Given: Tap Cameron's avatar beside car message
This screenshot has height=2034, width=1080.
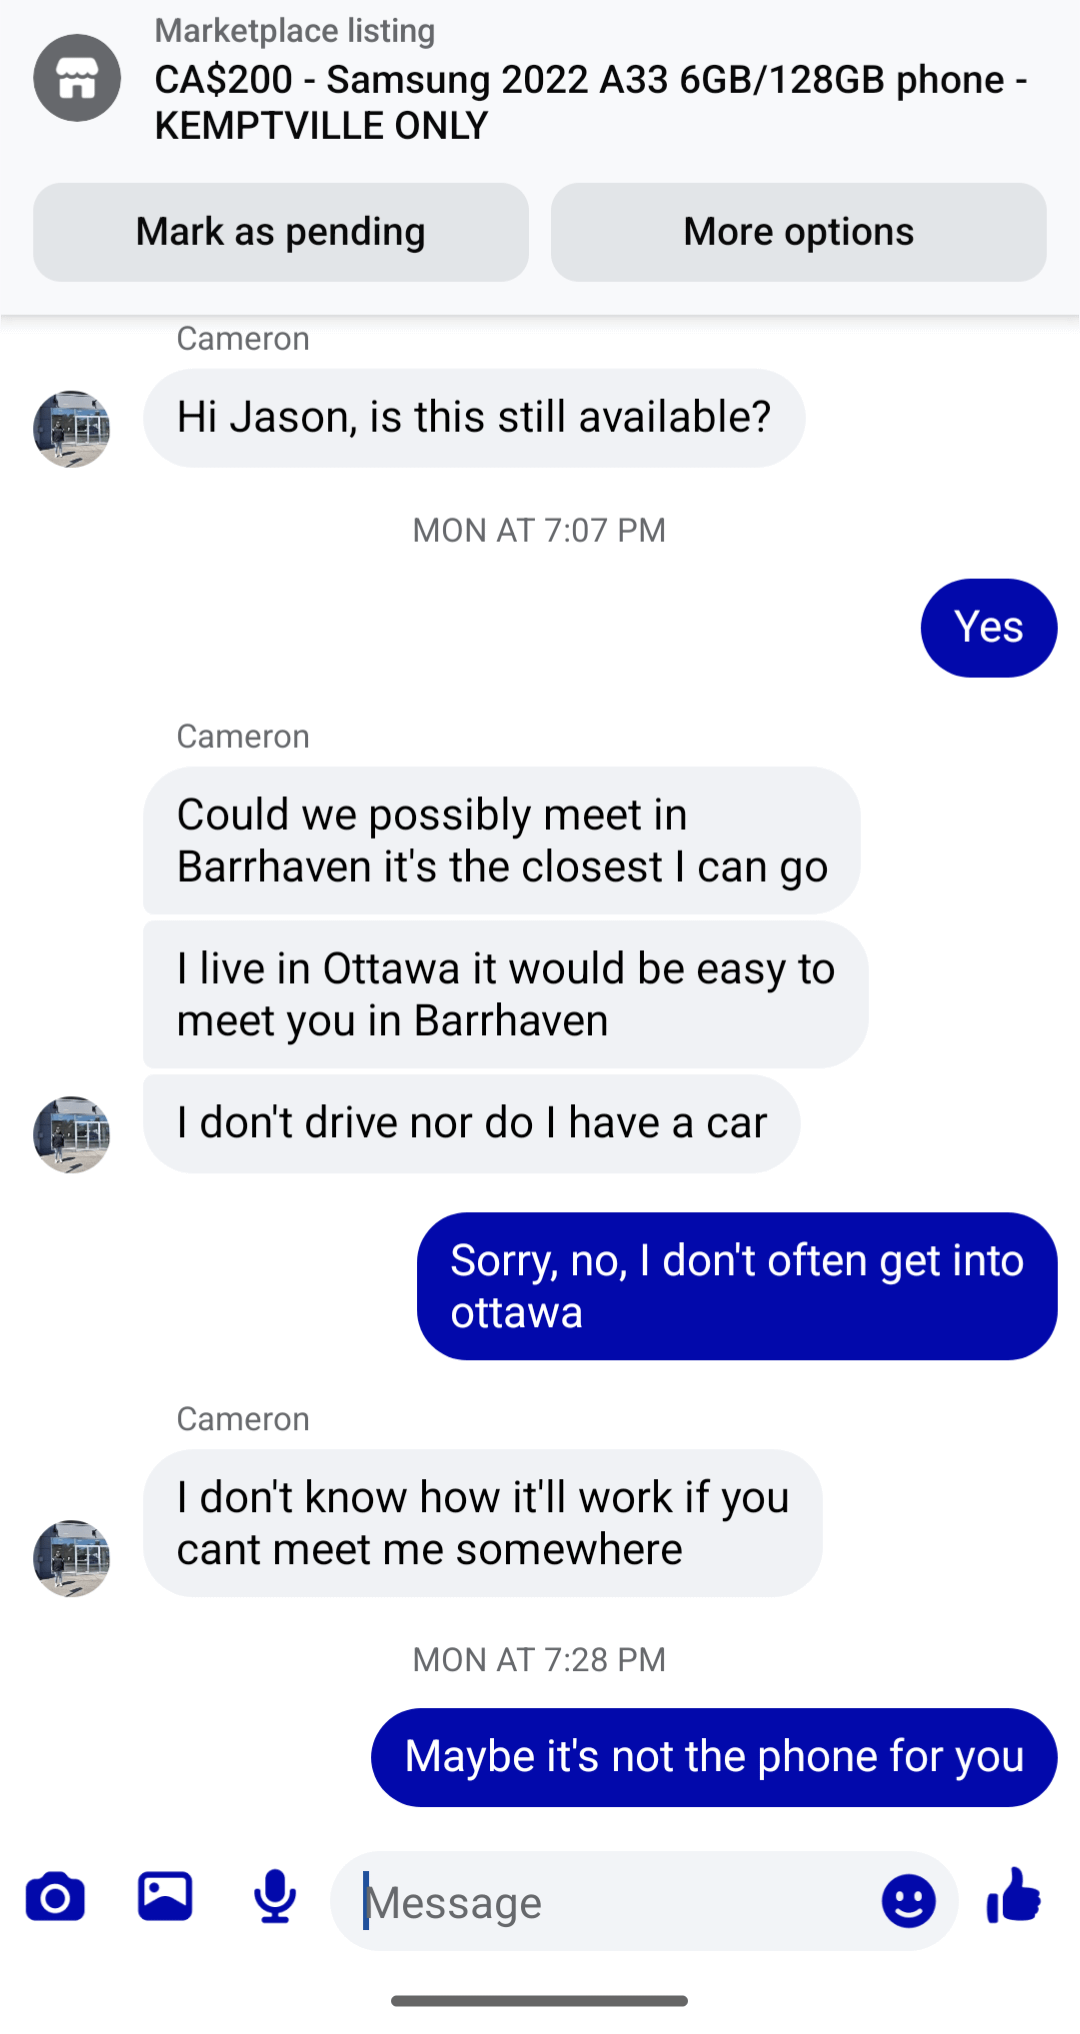Looking at the screenshot, I should pos(72,1134).
